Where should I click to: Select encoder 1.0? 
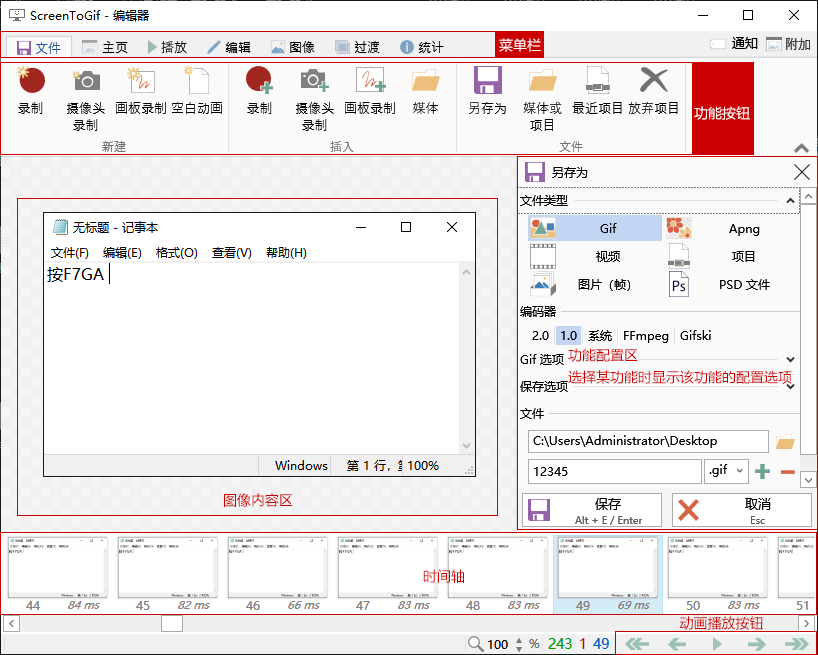point(569,335)
